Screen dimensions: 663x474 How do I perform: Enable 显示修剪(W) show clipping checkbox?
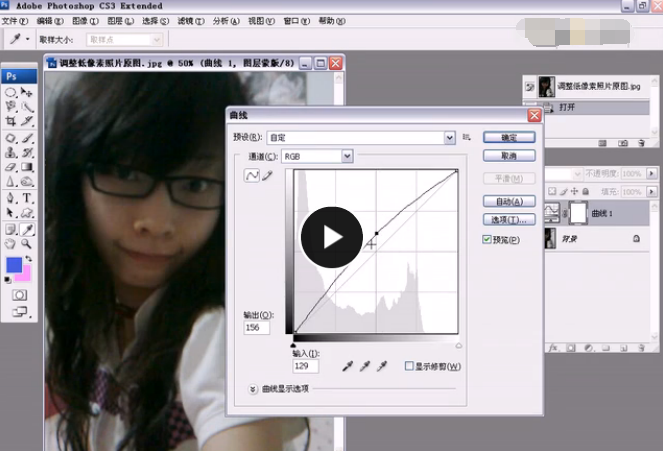(409, 366)
